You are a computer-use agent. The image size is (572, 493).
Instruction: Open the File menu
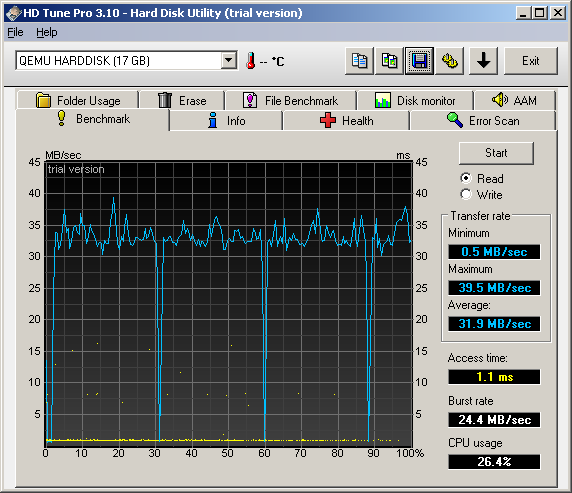point(15,32)
